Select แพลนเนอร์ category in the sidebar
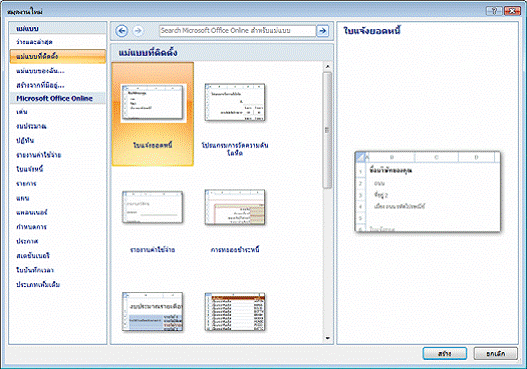Screen dimensions: 527x369 click(x=32, y=212)
